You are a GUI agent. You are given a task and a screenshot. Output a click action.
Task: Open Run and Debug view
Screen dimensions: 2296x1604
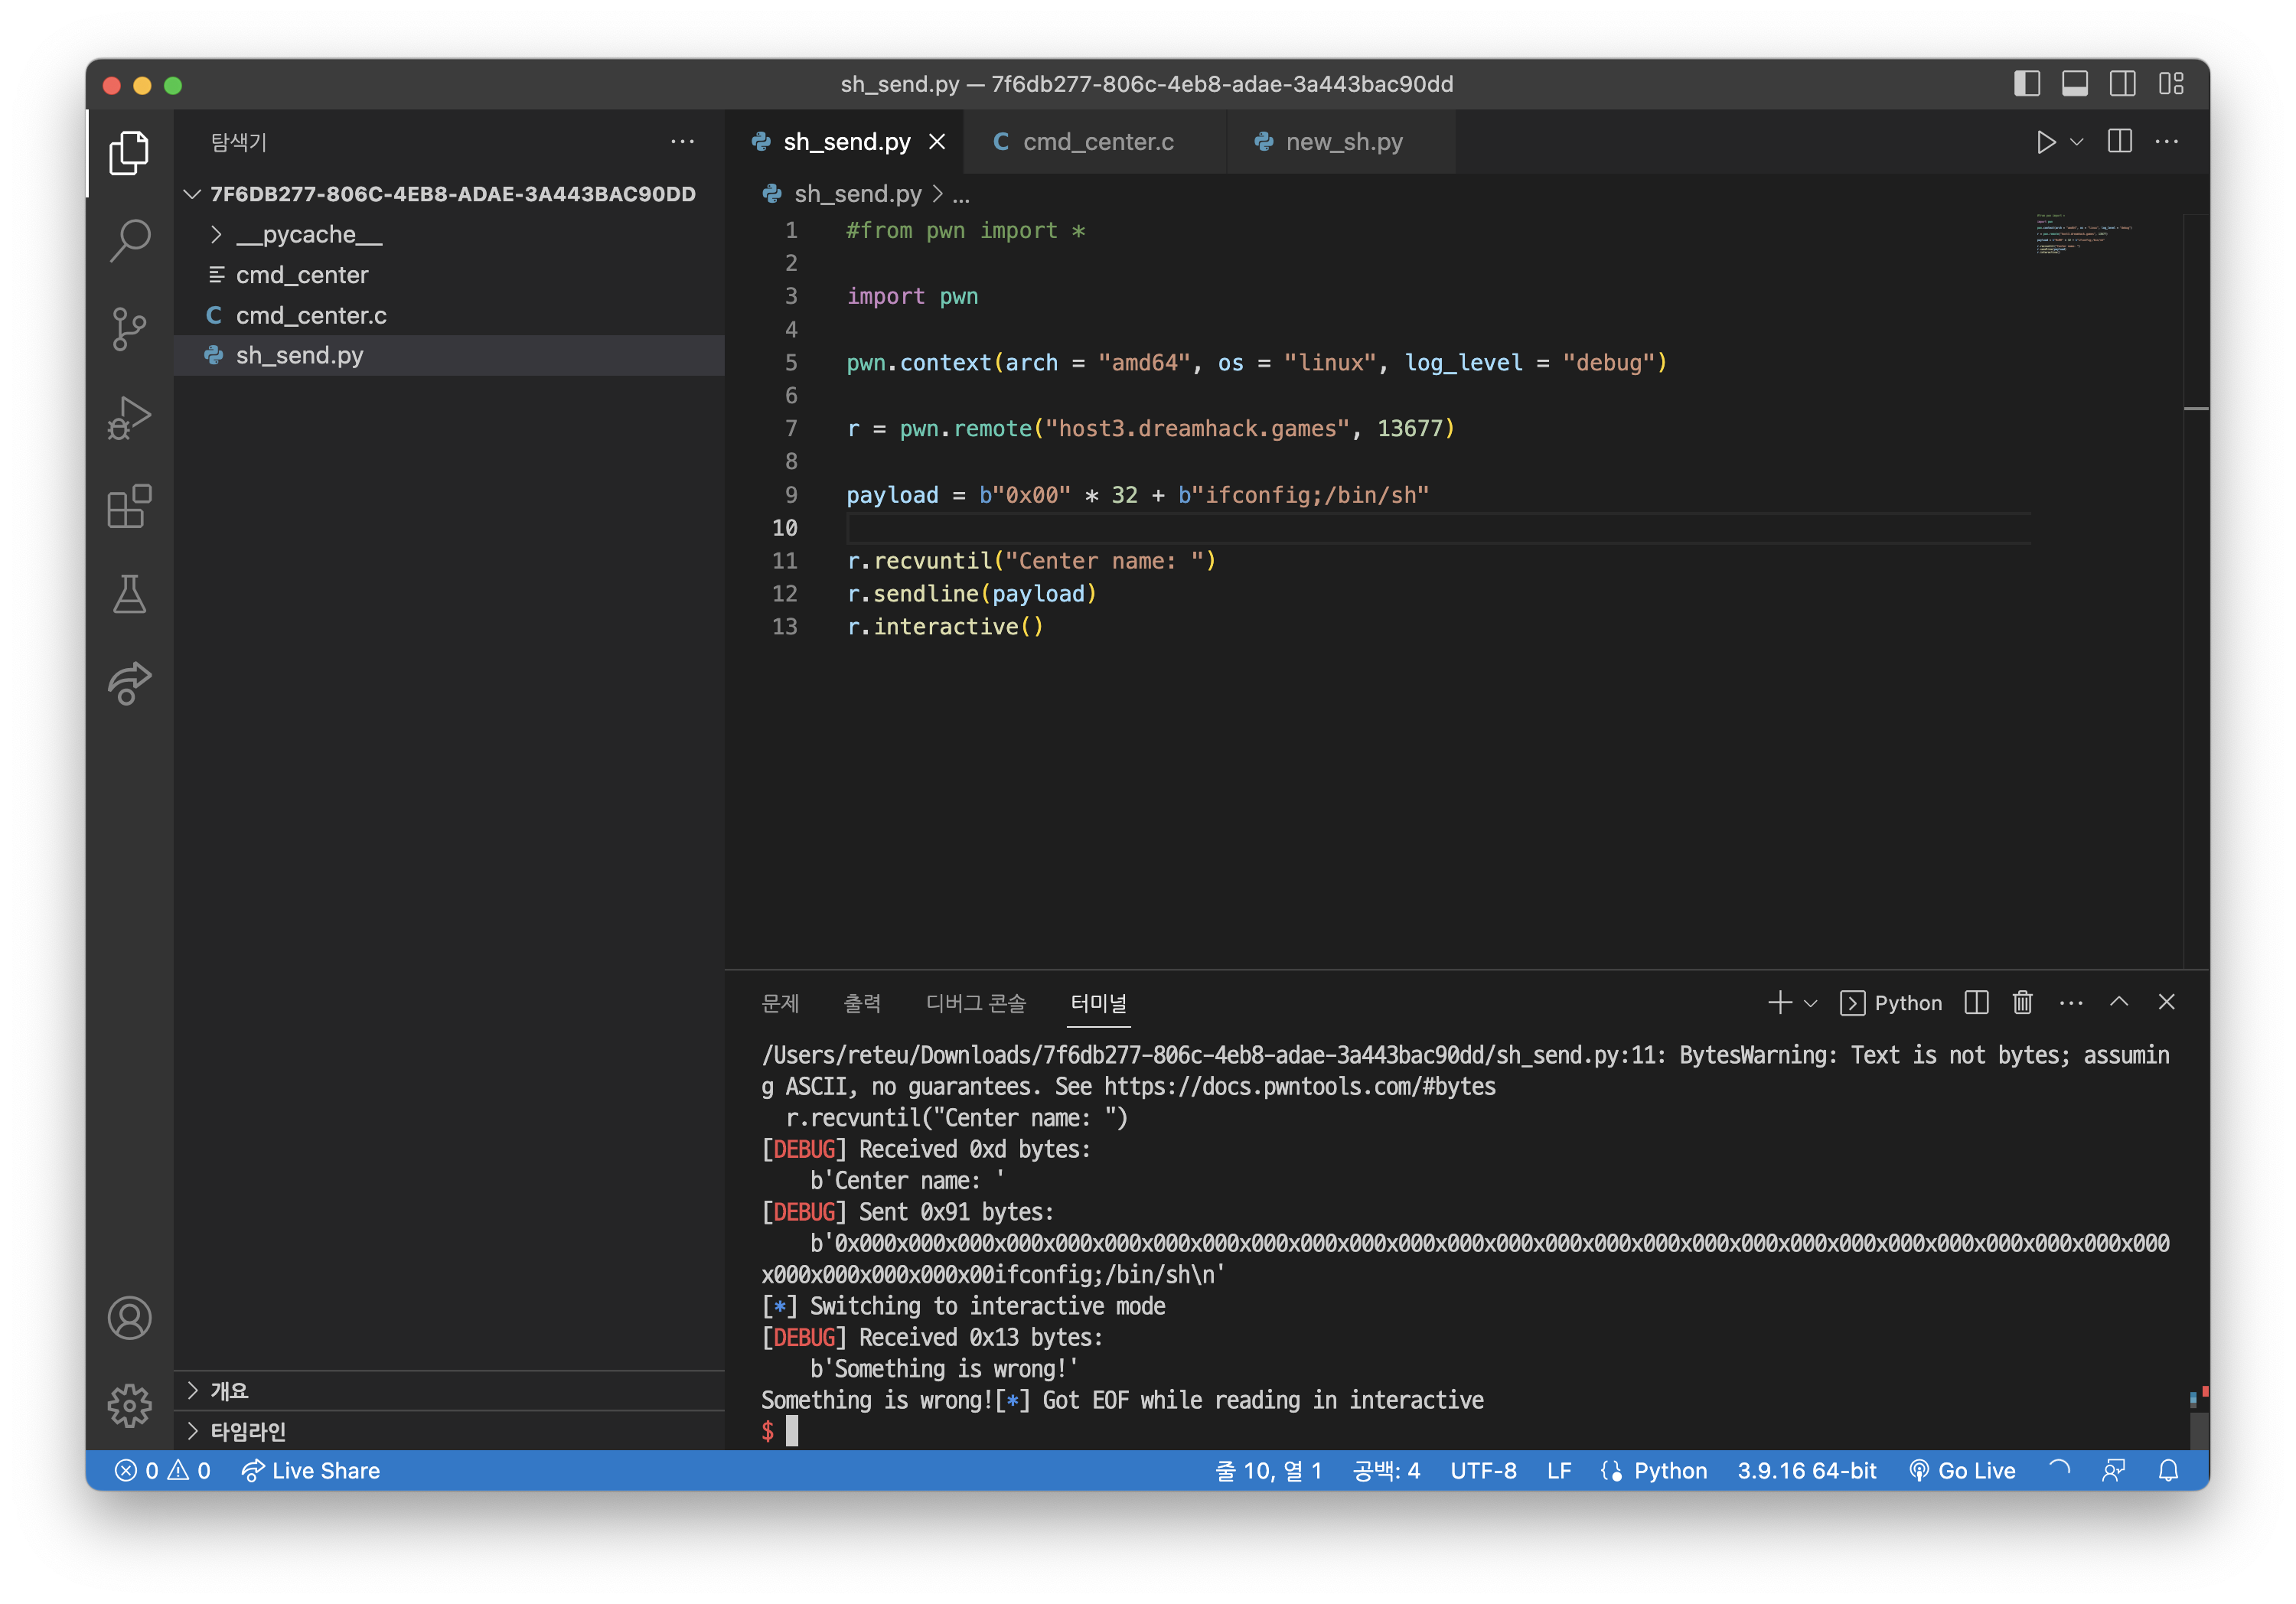tap(129, 418)
